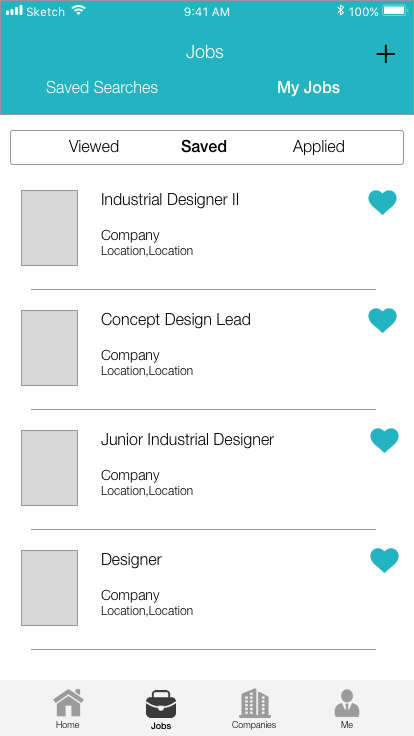Click Industrial Designer II company logo placeholder
The height and width of the screenshot is (736, 414).
tap(49, 228)
